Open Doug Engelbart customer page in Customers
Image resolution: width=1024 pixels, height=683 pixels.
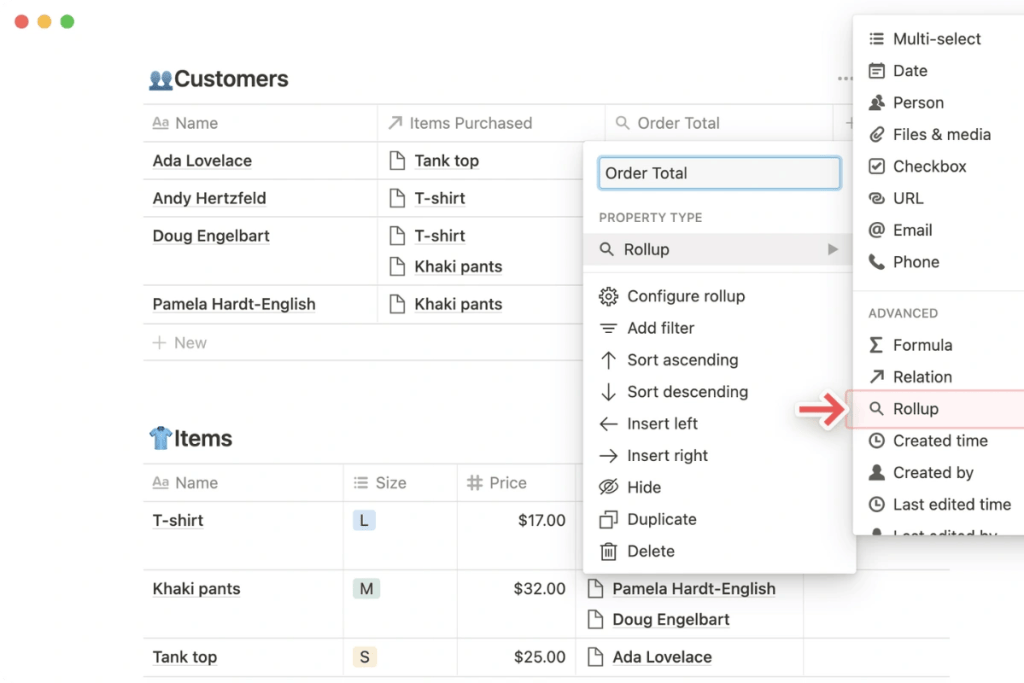[210, 236]
